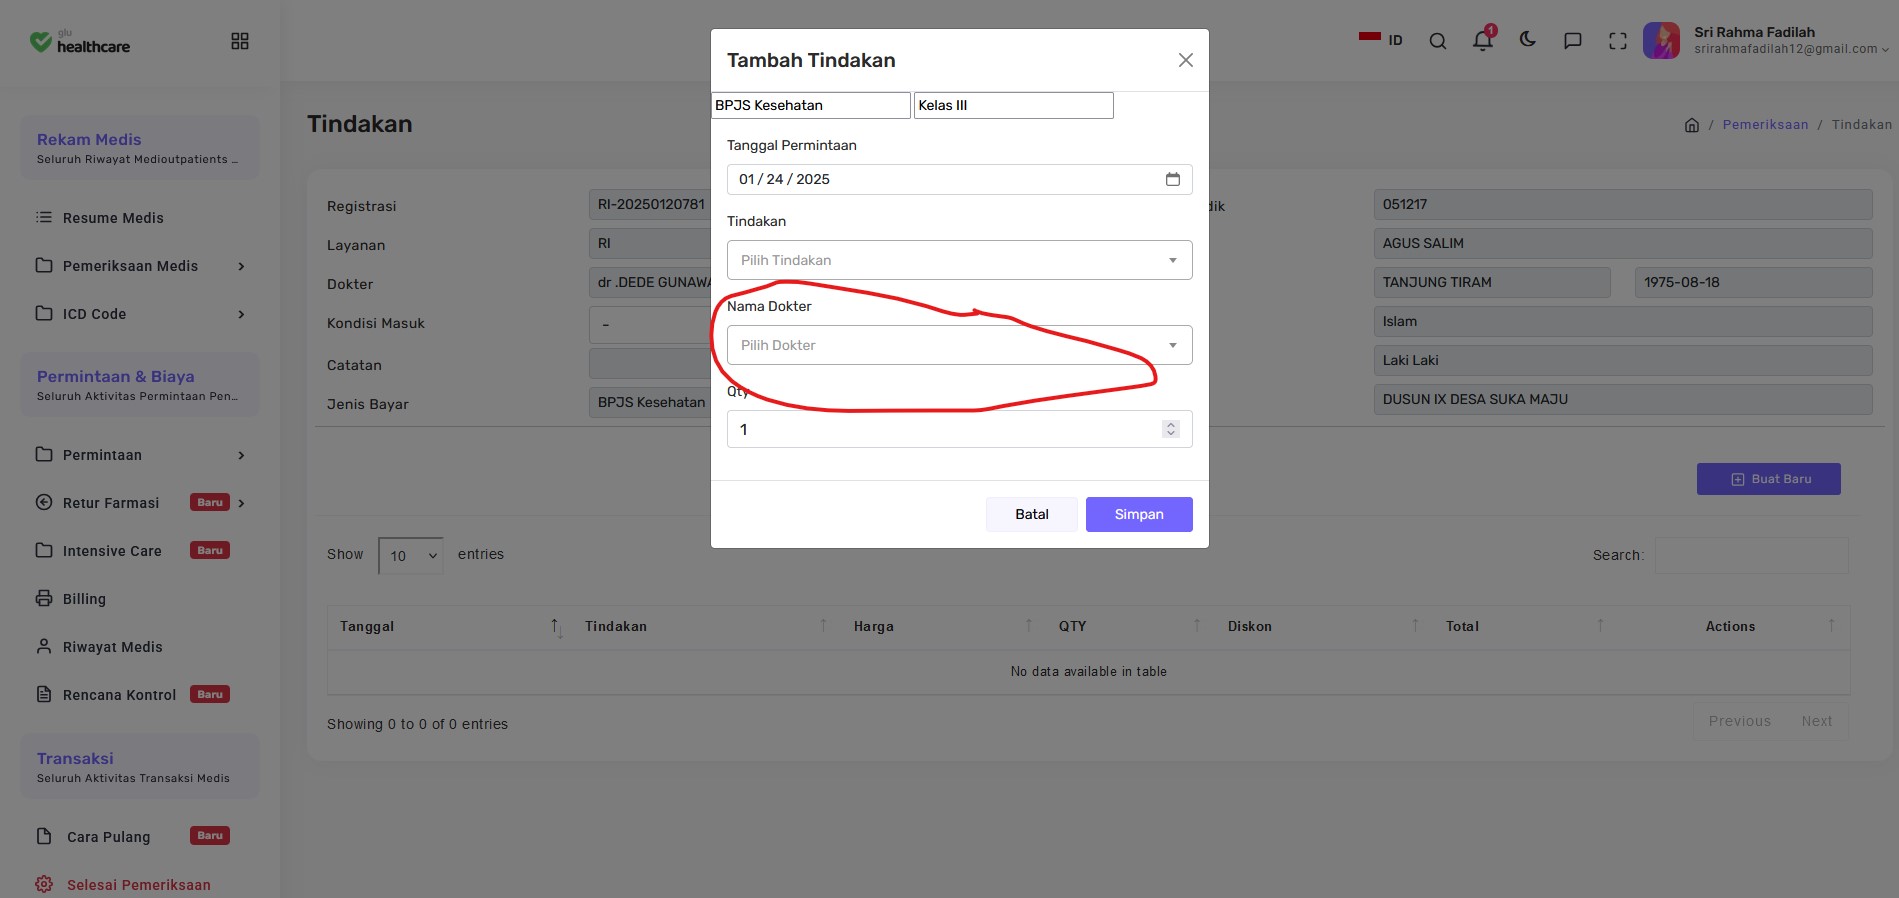
Task: Open Intensive Care in sidebar
Action: (x=112, y=551)
